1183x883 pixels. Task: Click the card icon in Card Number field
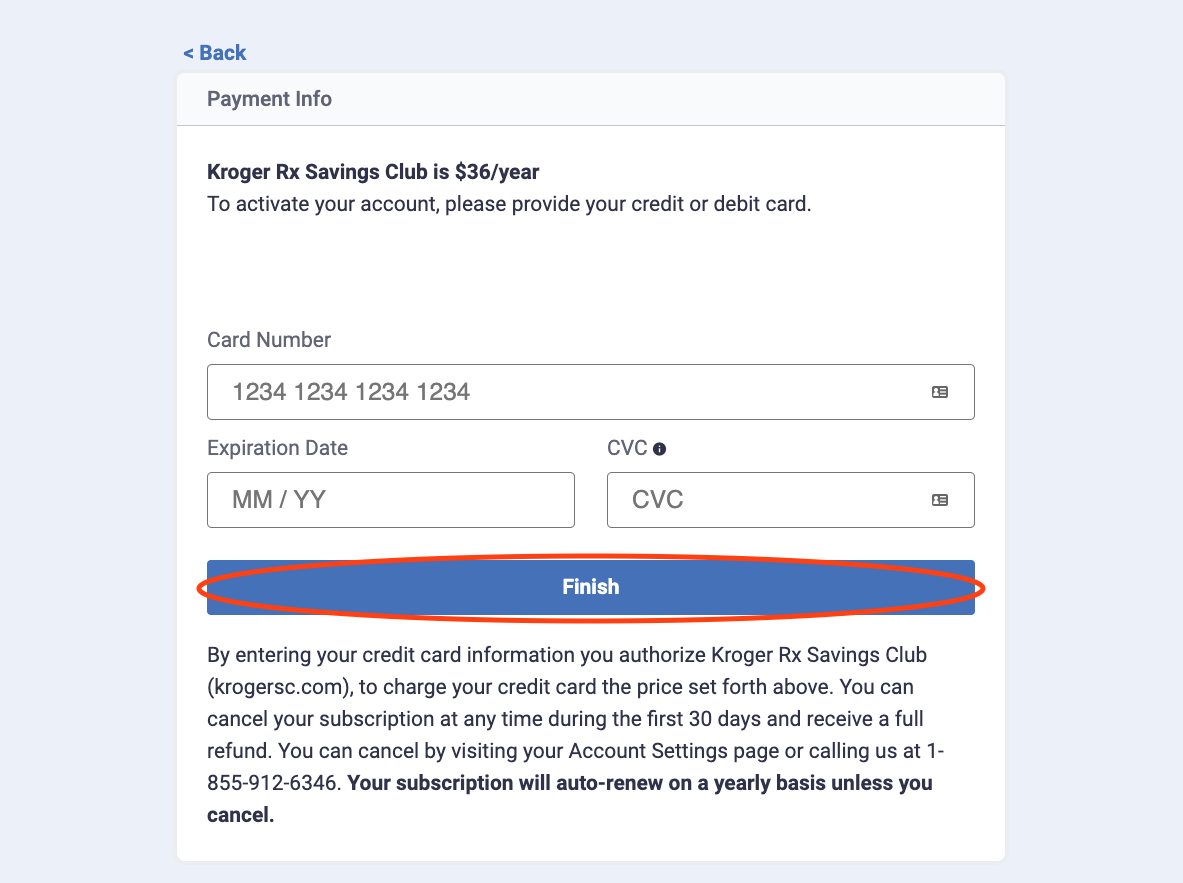pyautogui.click(x=940, y=392)
